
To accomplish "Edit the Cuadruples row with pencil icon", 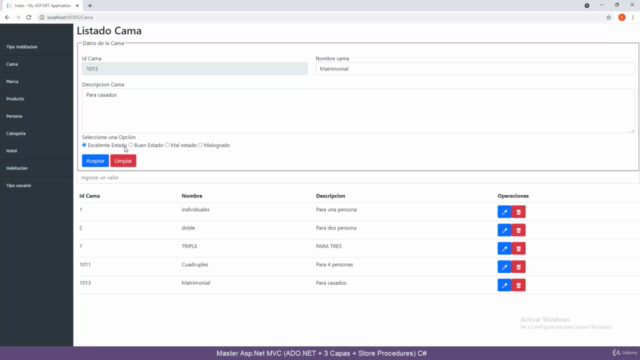I will click(504, 267).
